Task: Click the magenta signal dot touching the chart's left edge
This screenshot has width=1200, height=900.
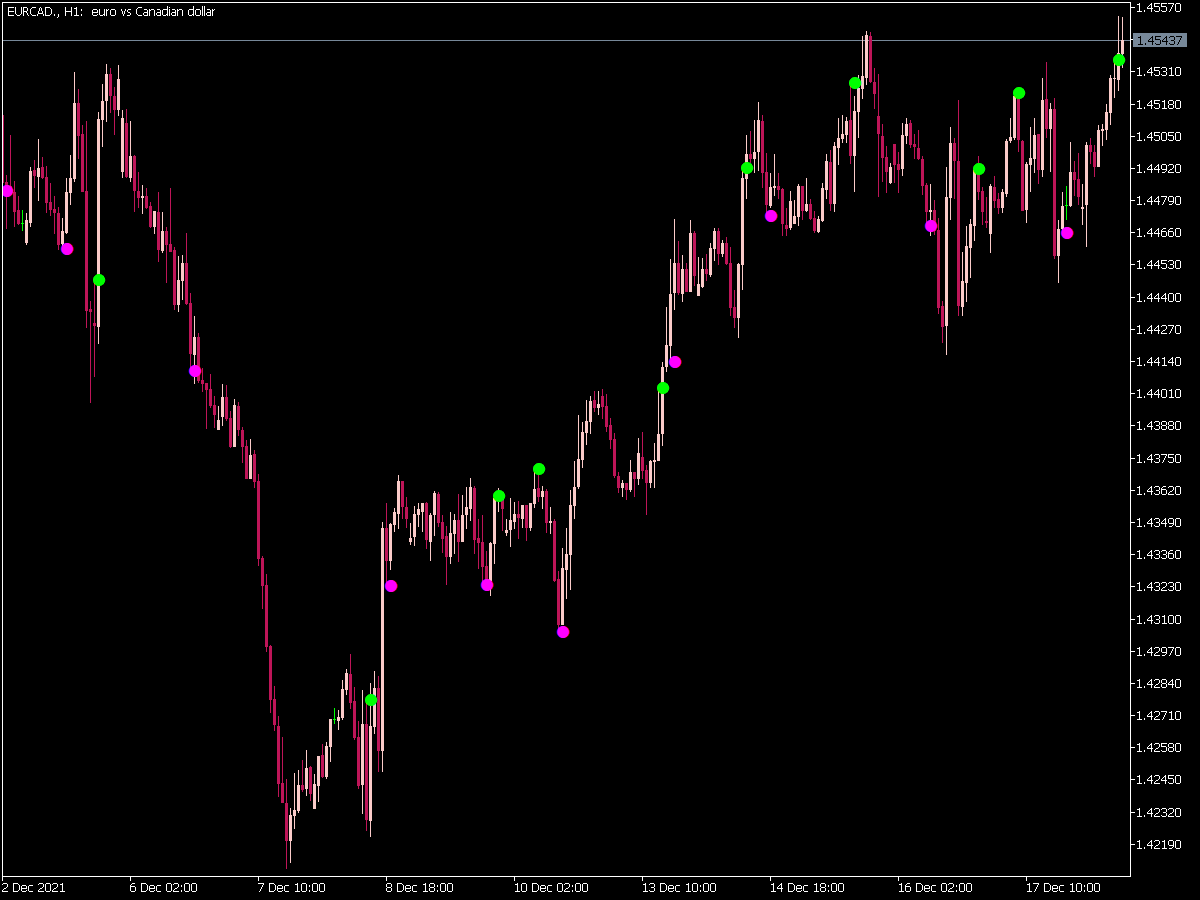Action: (x=7, y=190)
